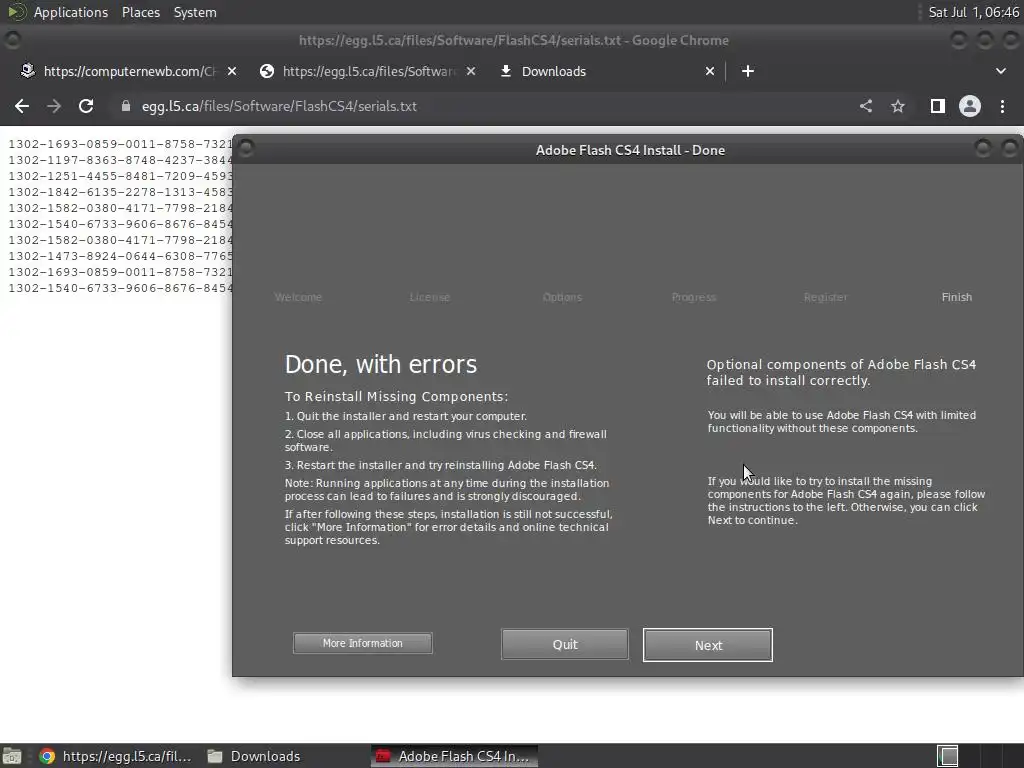Click the Options step label
Screen dimensions: 1024x768
562,297
